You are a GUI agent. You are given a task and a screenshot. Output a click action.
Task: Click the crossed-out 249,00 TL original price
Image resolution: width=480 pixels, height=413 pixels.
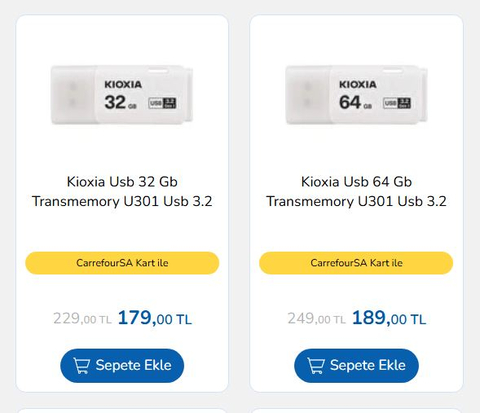point(317,318)
